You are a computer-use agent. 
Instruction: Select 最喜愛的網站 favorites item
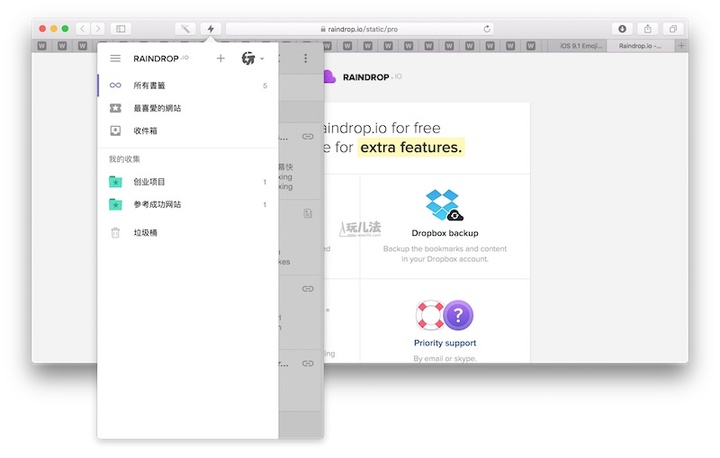click(157, 108)
